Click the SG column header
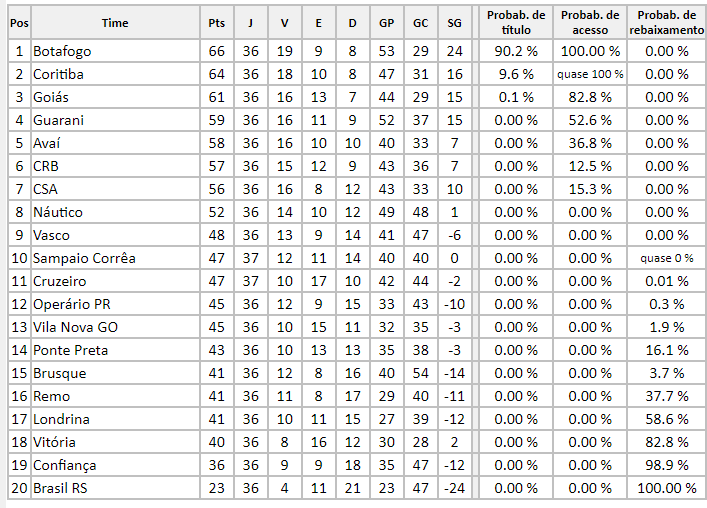 pyautogui.click(x=455, y=23)
